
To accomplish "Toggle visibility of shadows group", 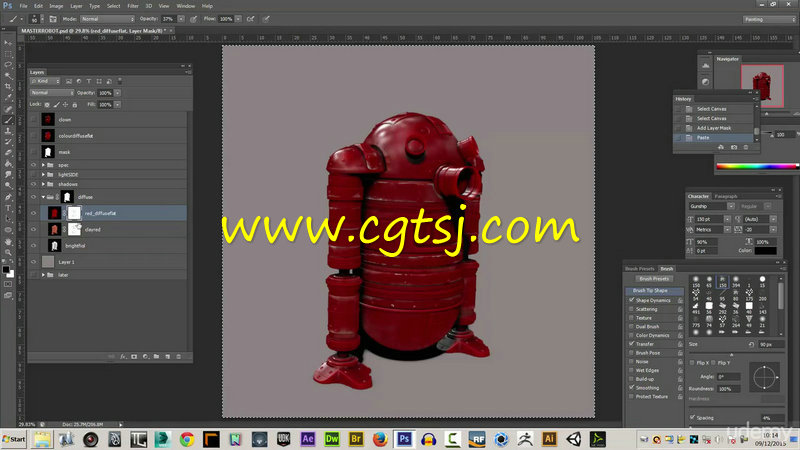I will (x=34, y=184).
